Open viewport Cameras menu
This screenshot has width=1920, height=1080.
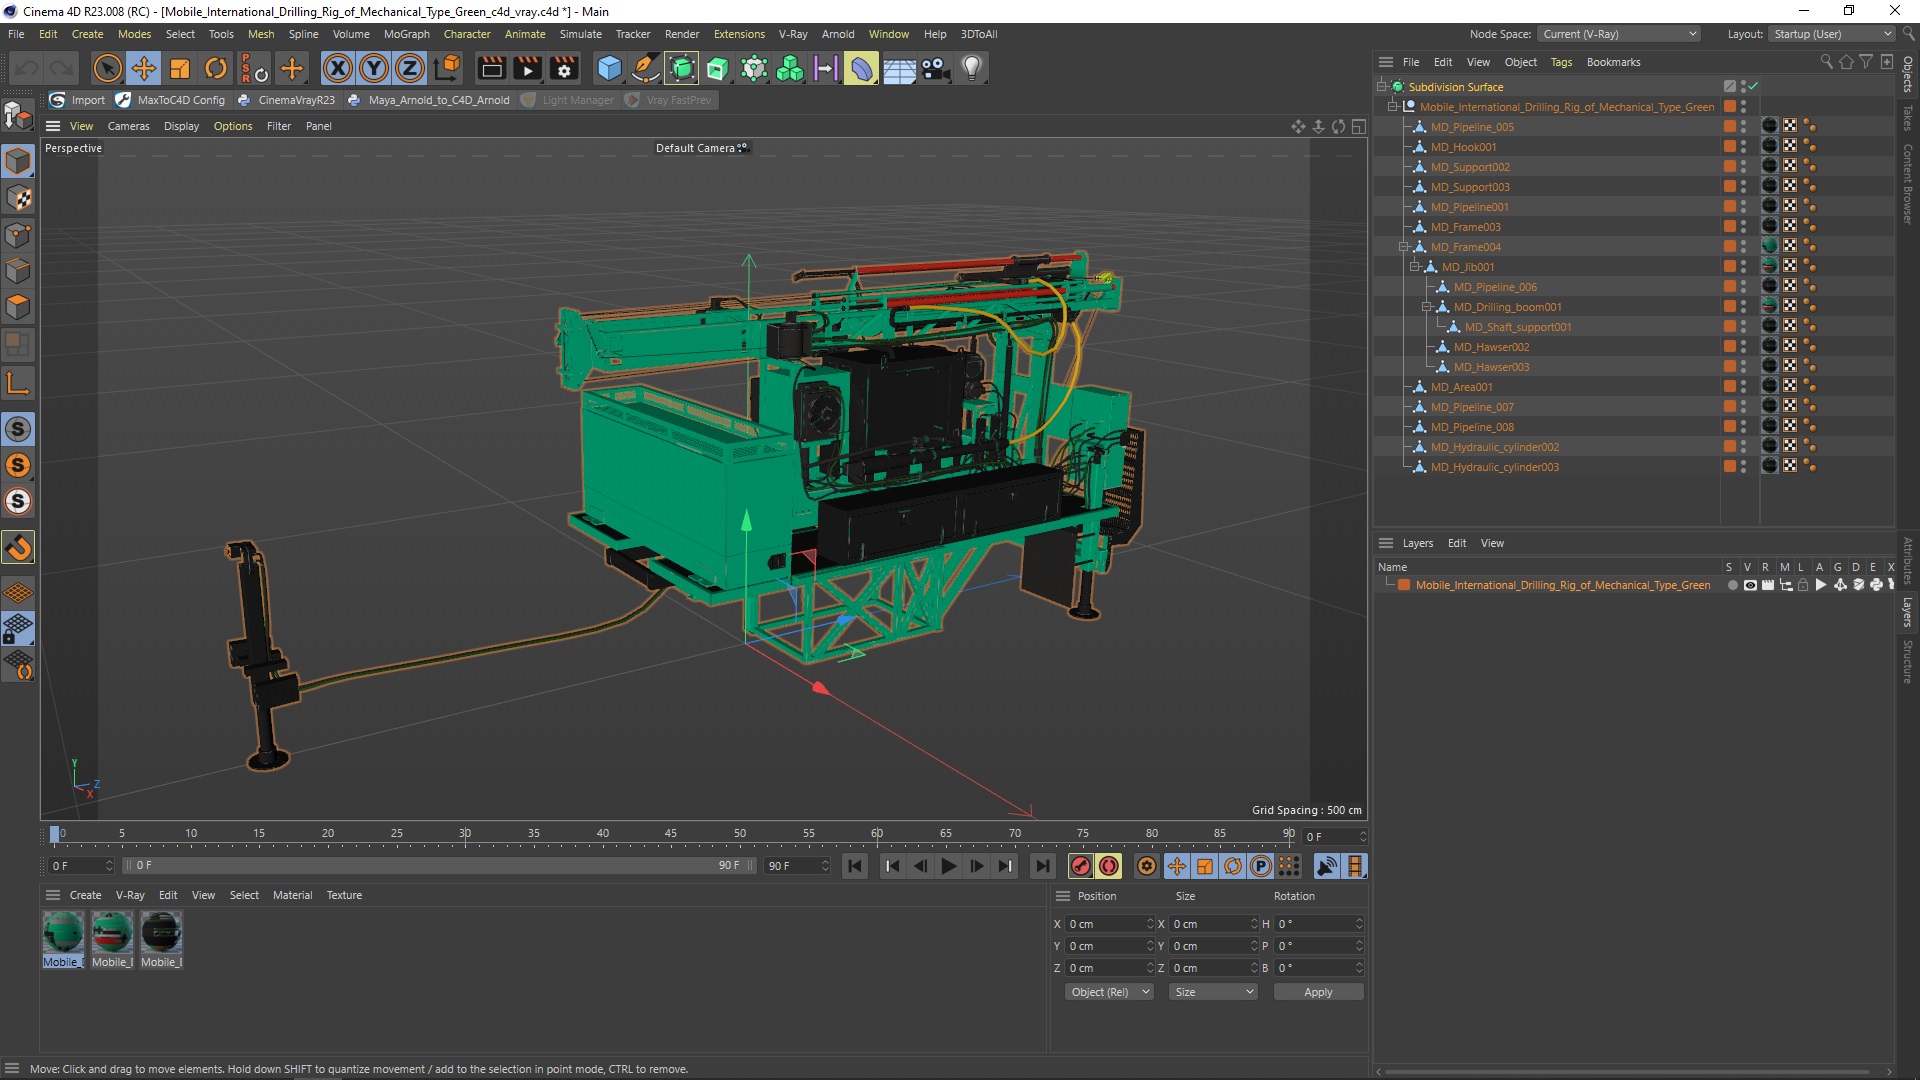click(x=128, y=126)
